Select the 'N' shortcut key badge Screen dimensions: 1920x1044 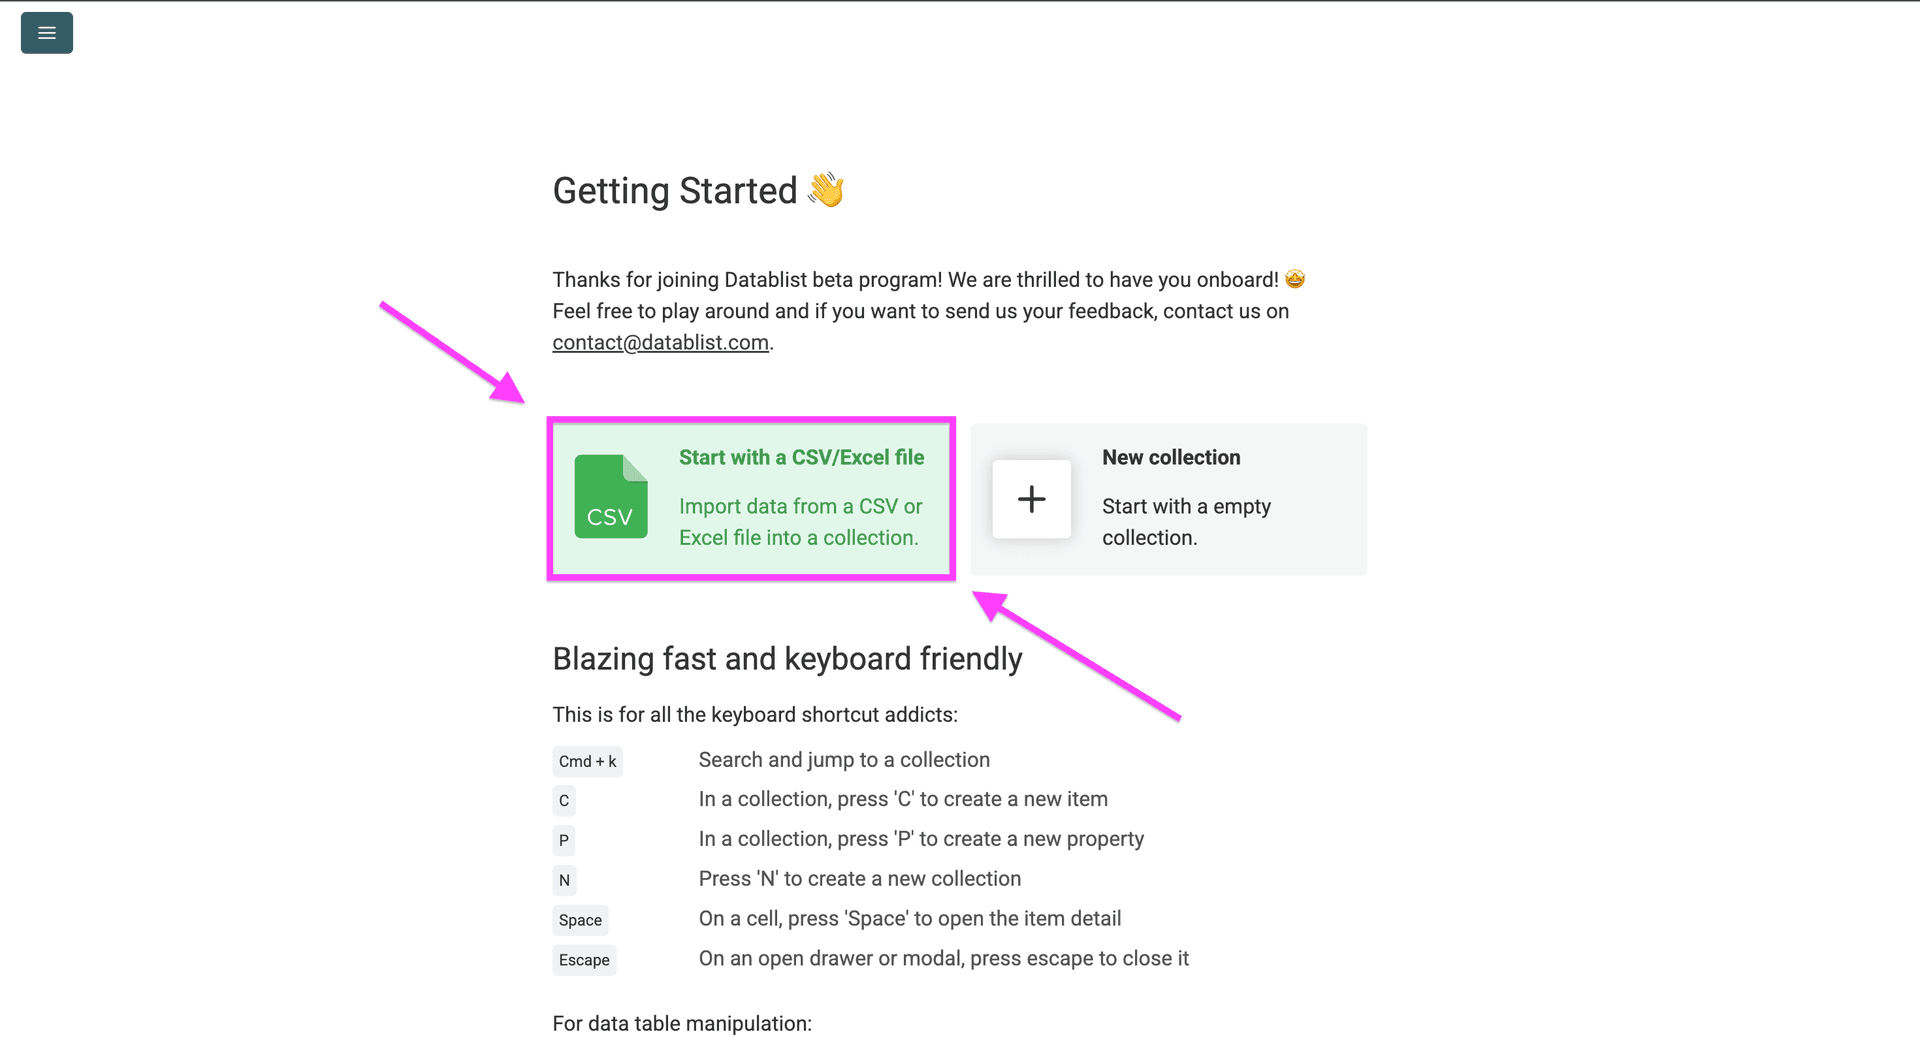point(564,880)
